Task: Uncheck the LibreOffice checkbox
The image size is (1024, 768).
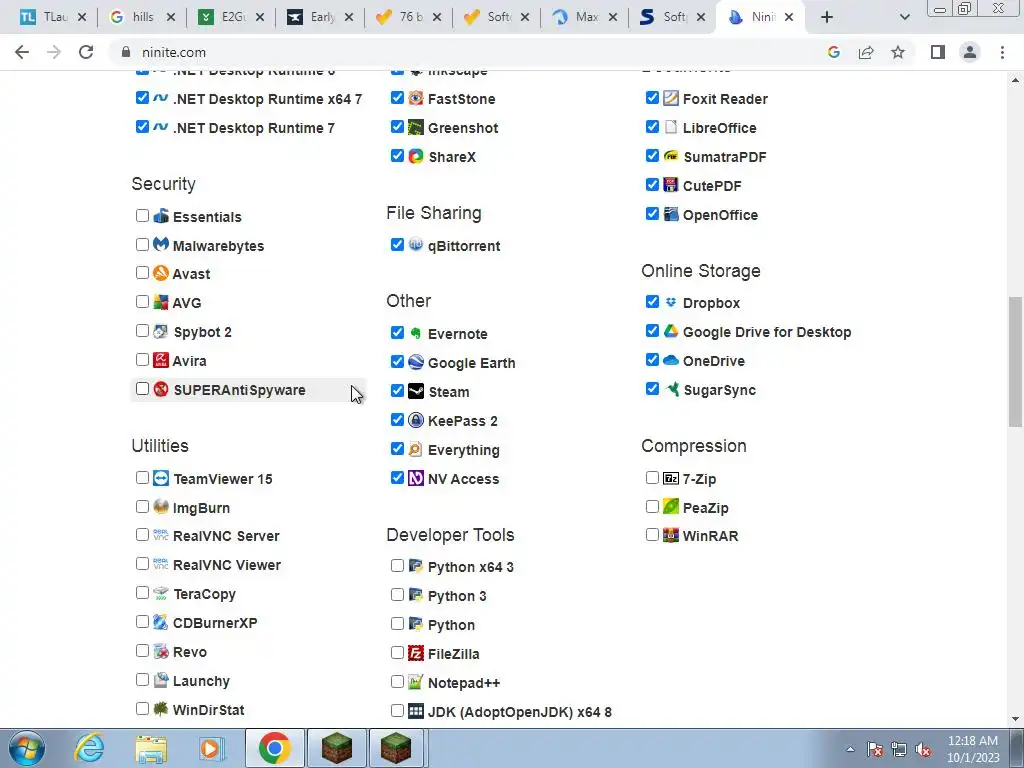Action: point(652,127)
